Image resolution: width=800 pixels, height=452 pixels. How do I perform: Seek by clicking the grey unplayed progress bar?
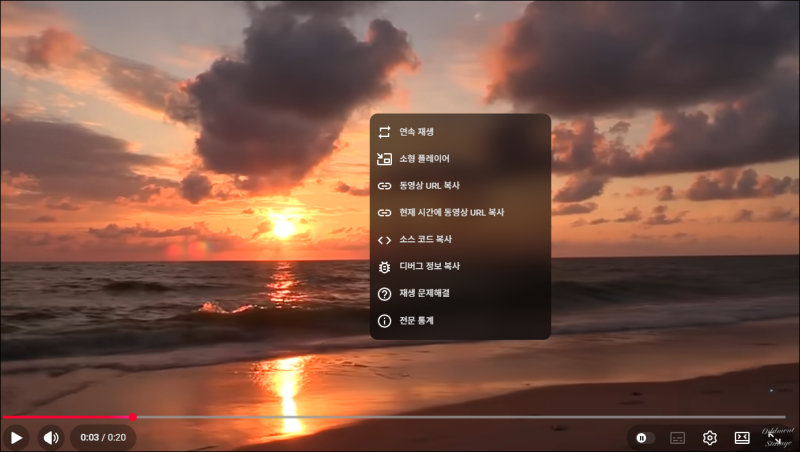(461, 417)
